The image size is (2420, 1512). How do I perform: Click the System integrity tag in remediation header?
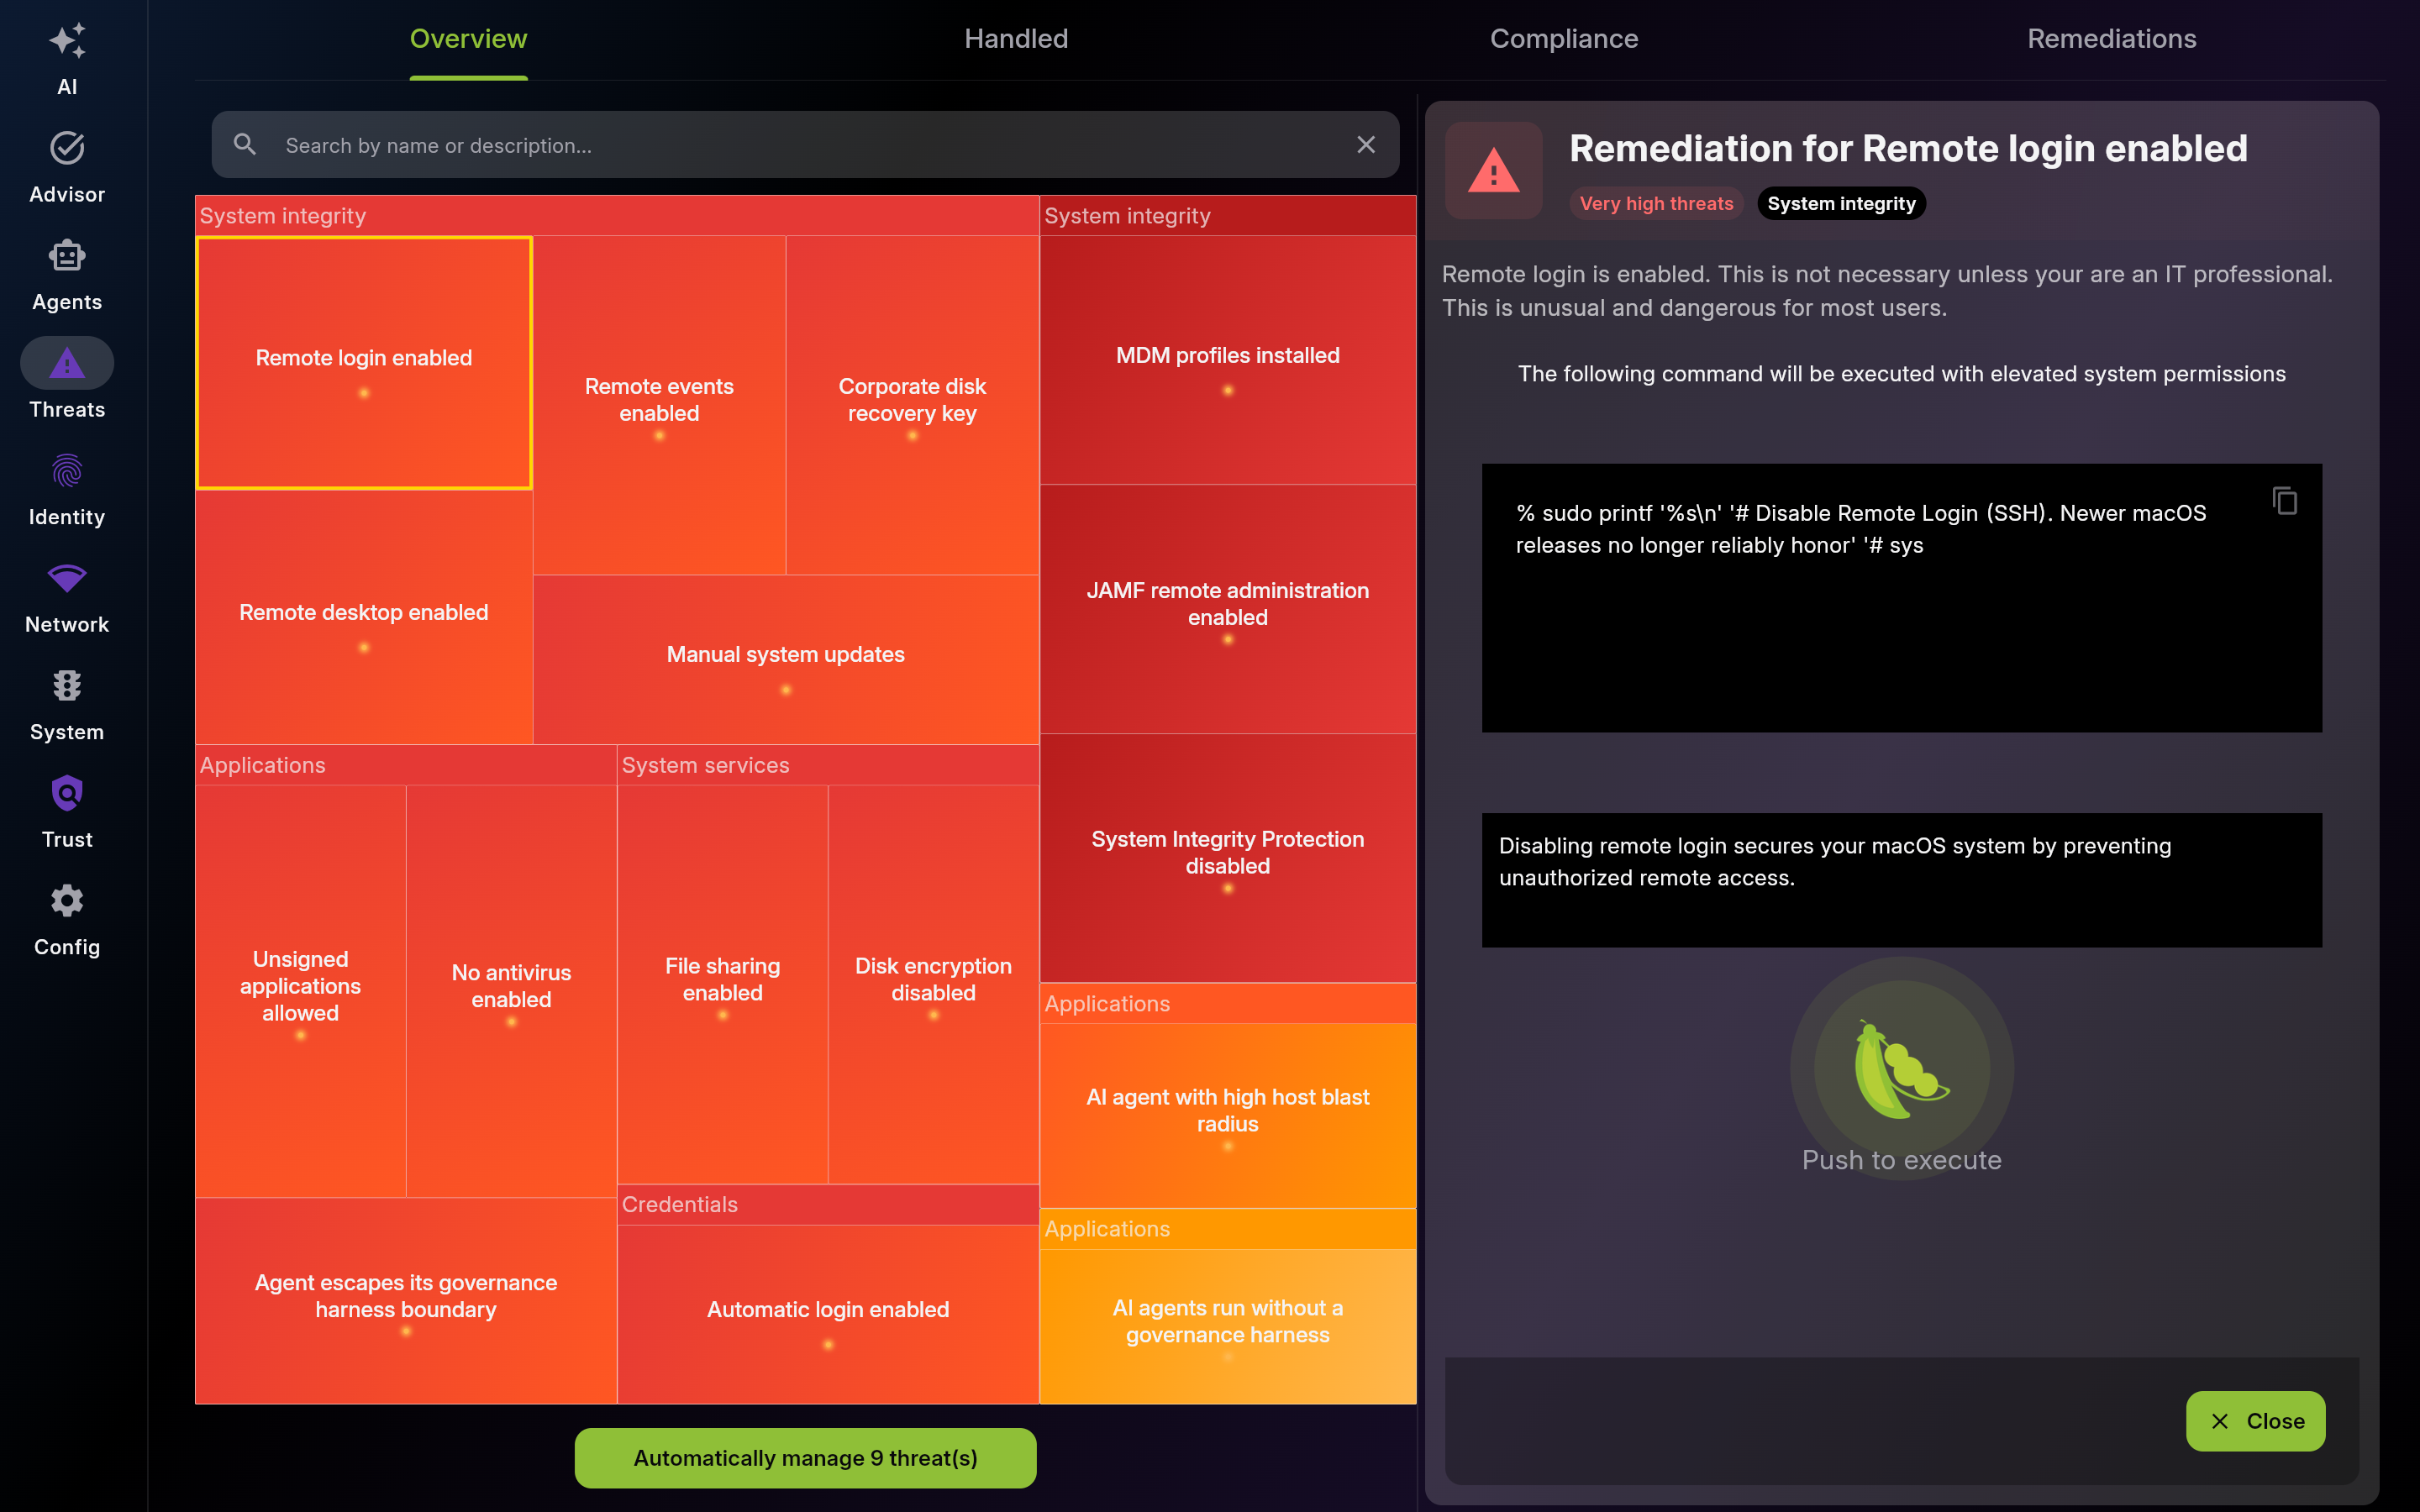point(1841,204)
